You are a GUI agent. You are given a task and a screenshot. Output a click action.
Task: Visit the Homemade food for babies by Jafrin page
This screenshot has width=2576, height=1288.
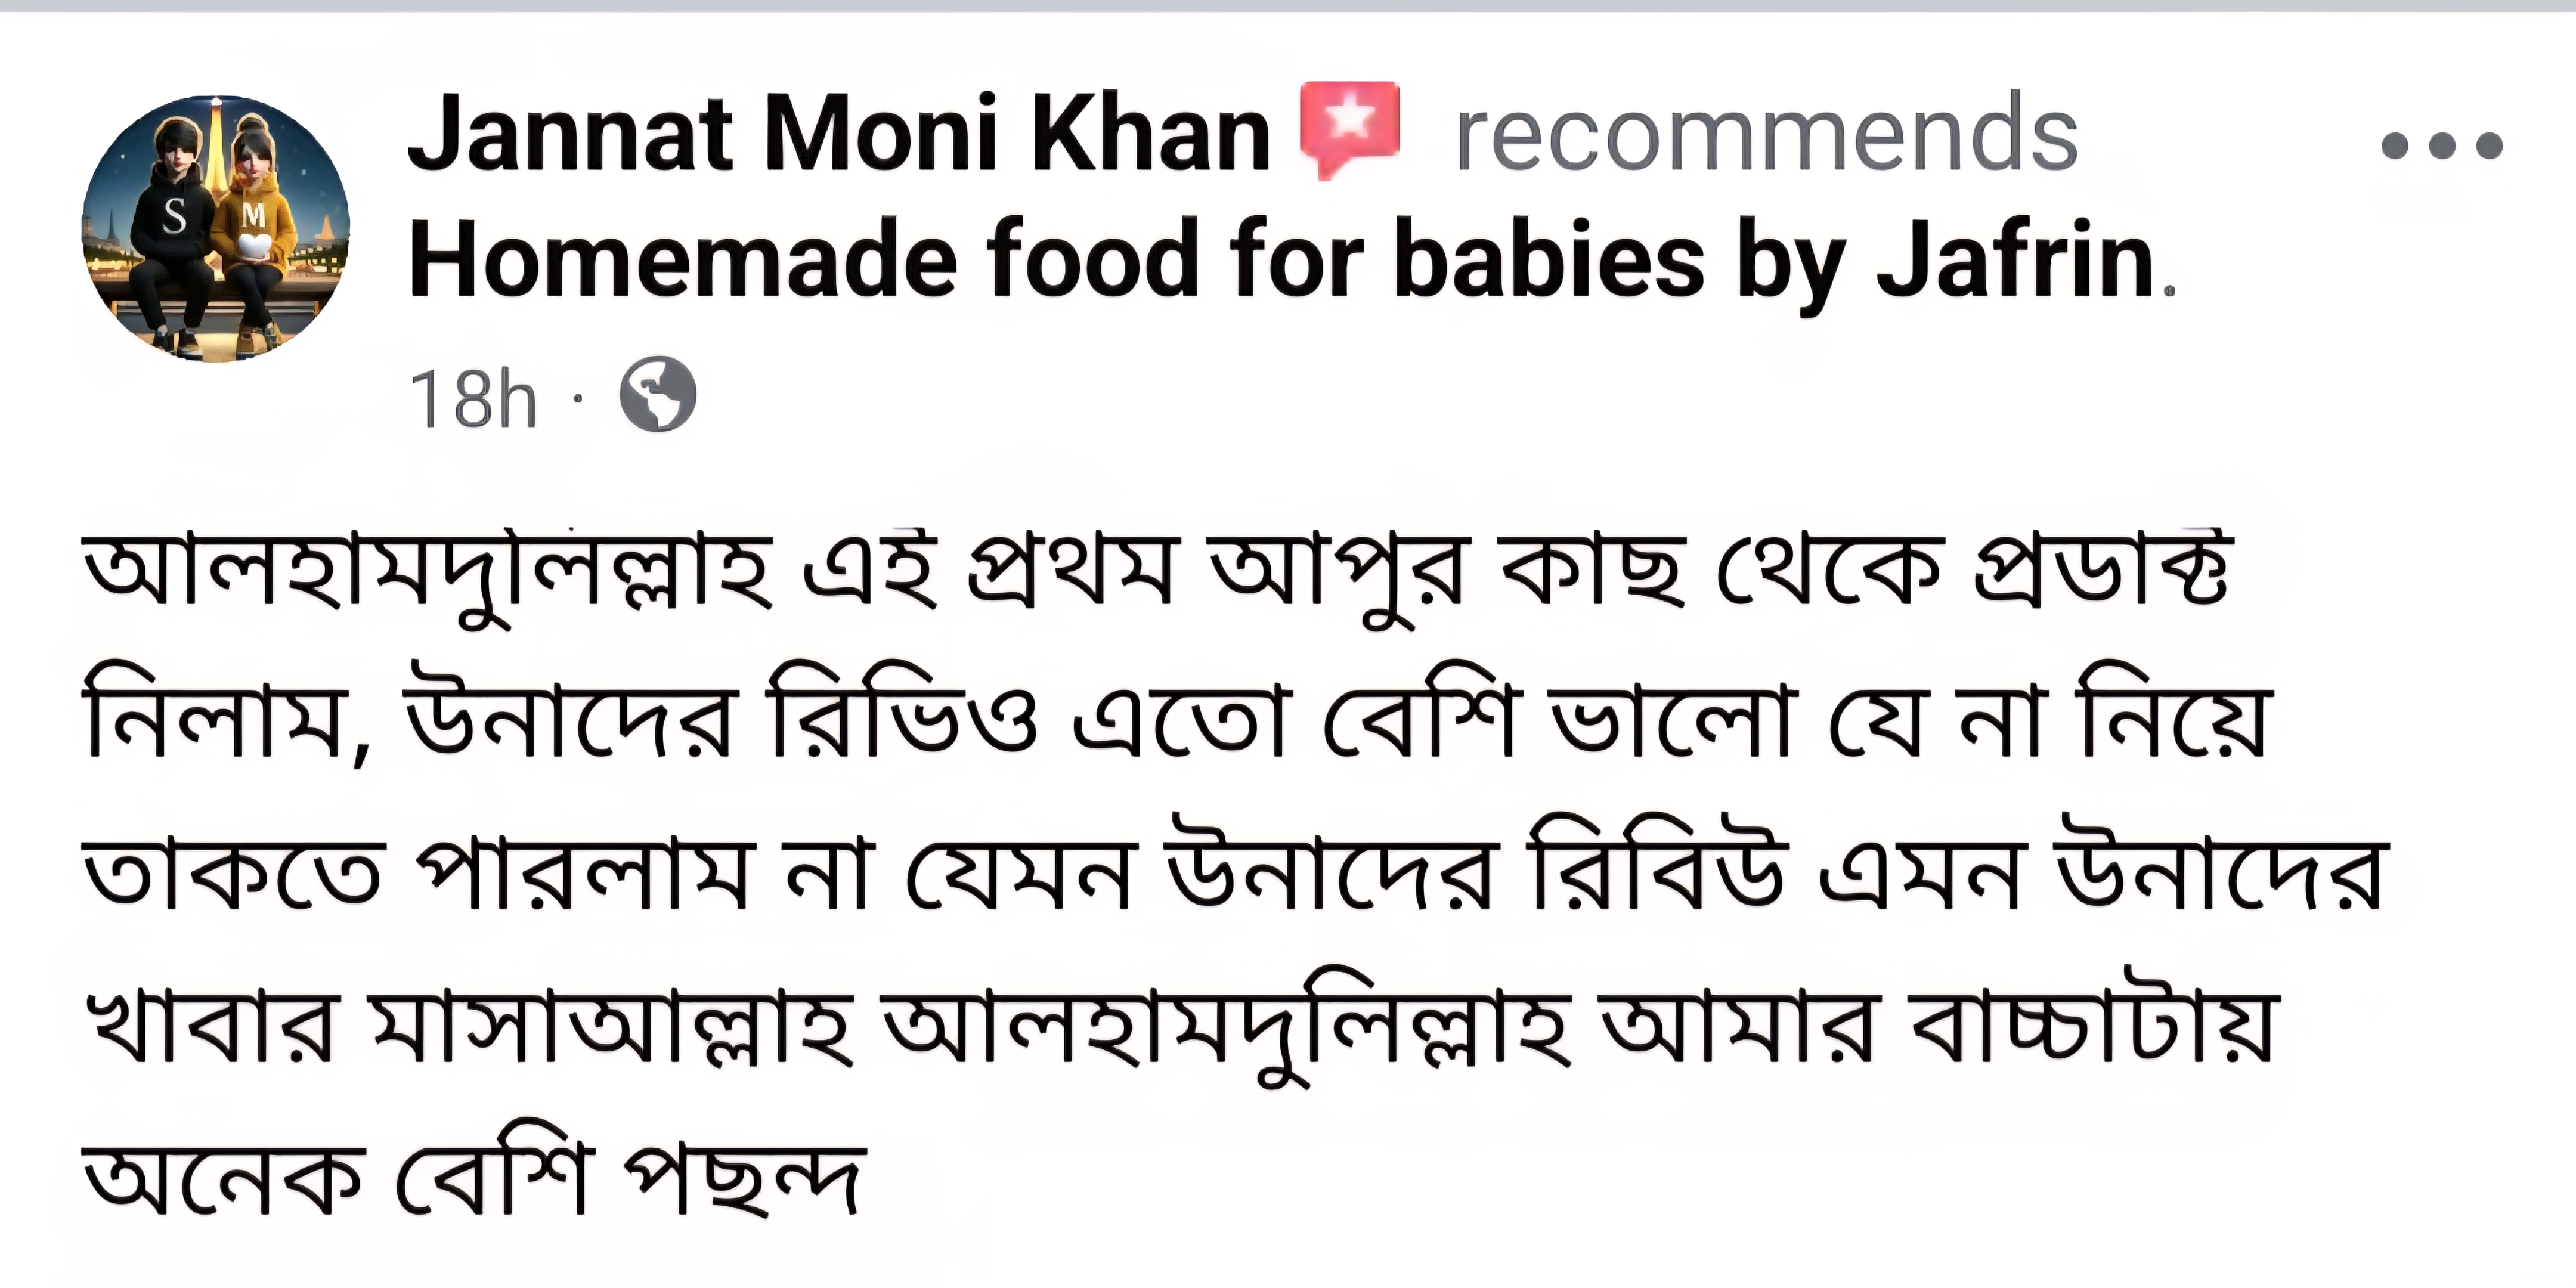pos(1280,260)
